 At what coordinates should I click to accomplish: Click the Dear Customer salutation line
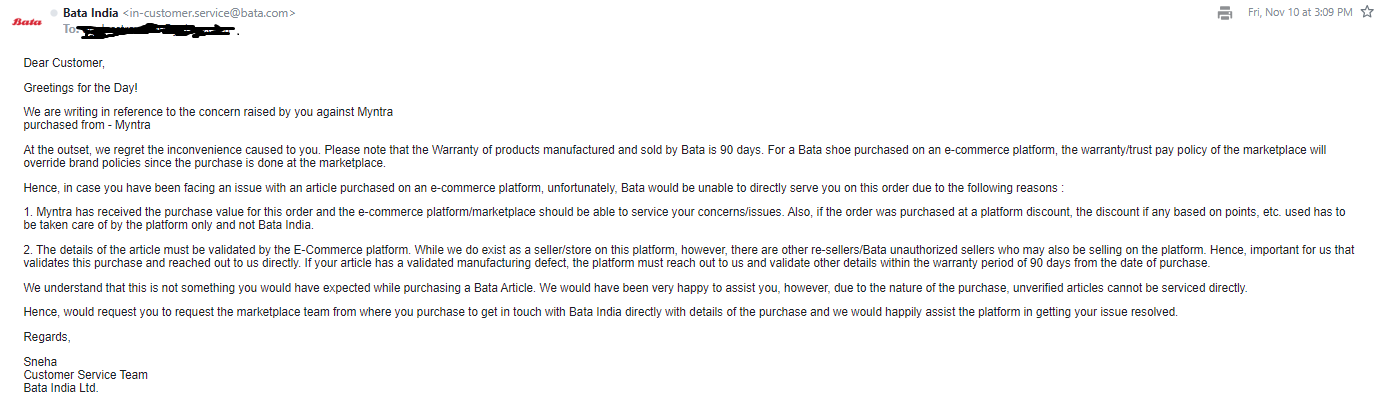pyautogui.click(x=64, y=63)
